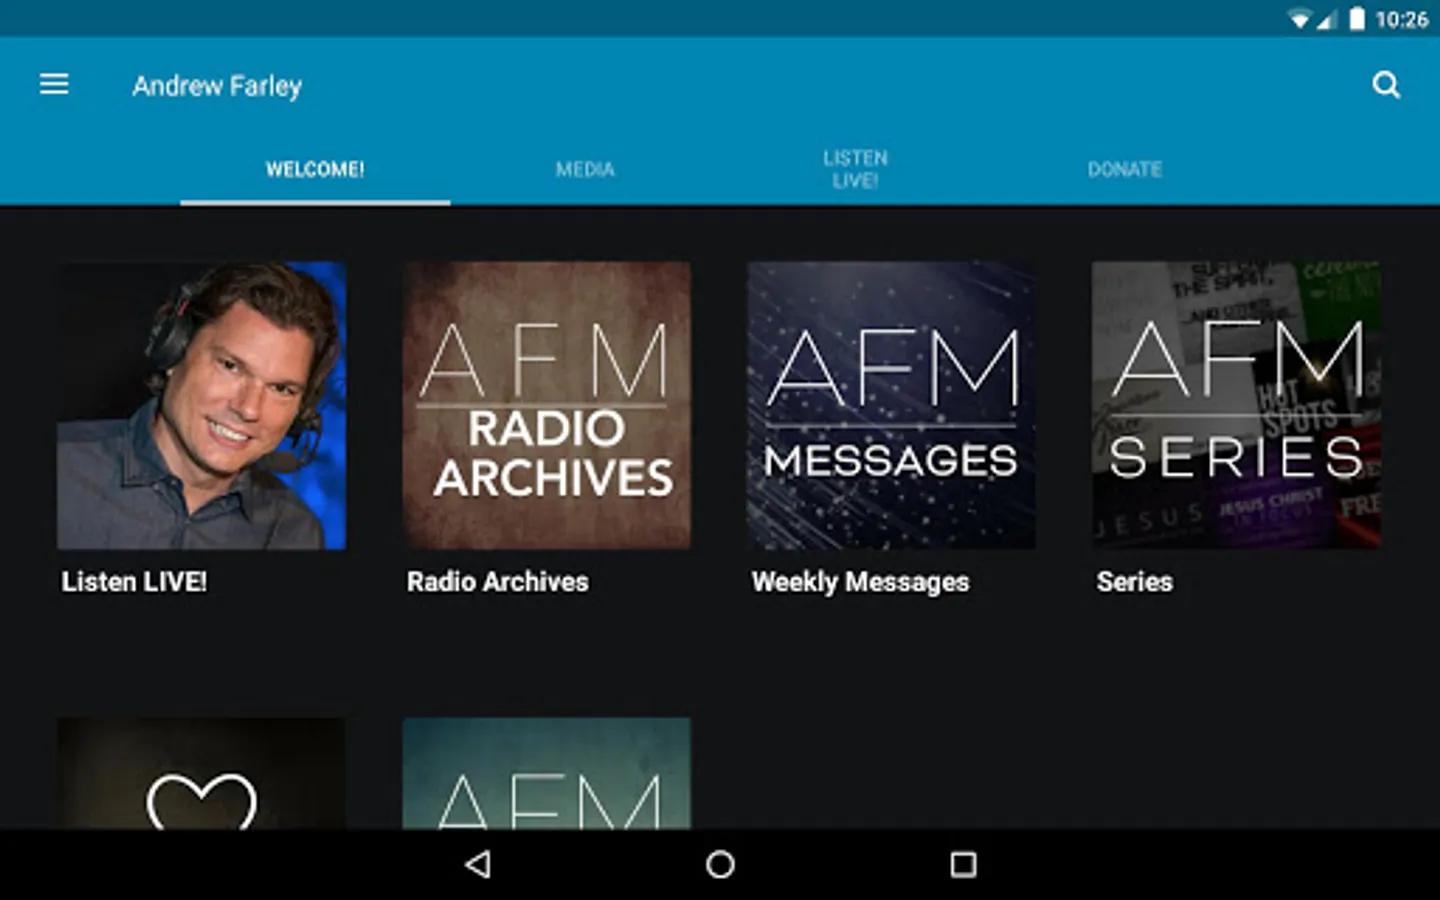Tap the search magnifier icon
The height and width of the screenshot is (900, 1440).
pyautogui.click(x=1386, y=85)
